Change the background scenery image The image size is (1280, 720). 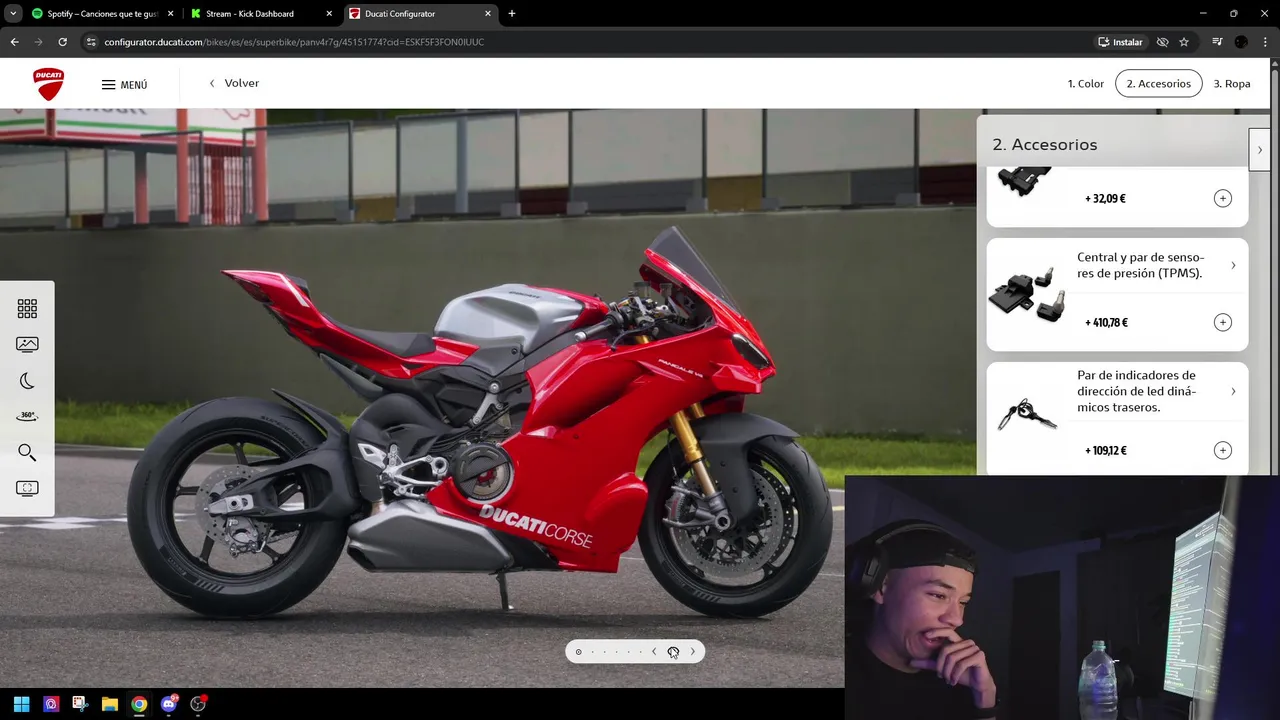click(x=27, y=344)
